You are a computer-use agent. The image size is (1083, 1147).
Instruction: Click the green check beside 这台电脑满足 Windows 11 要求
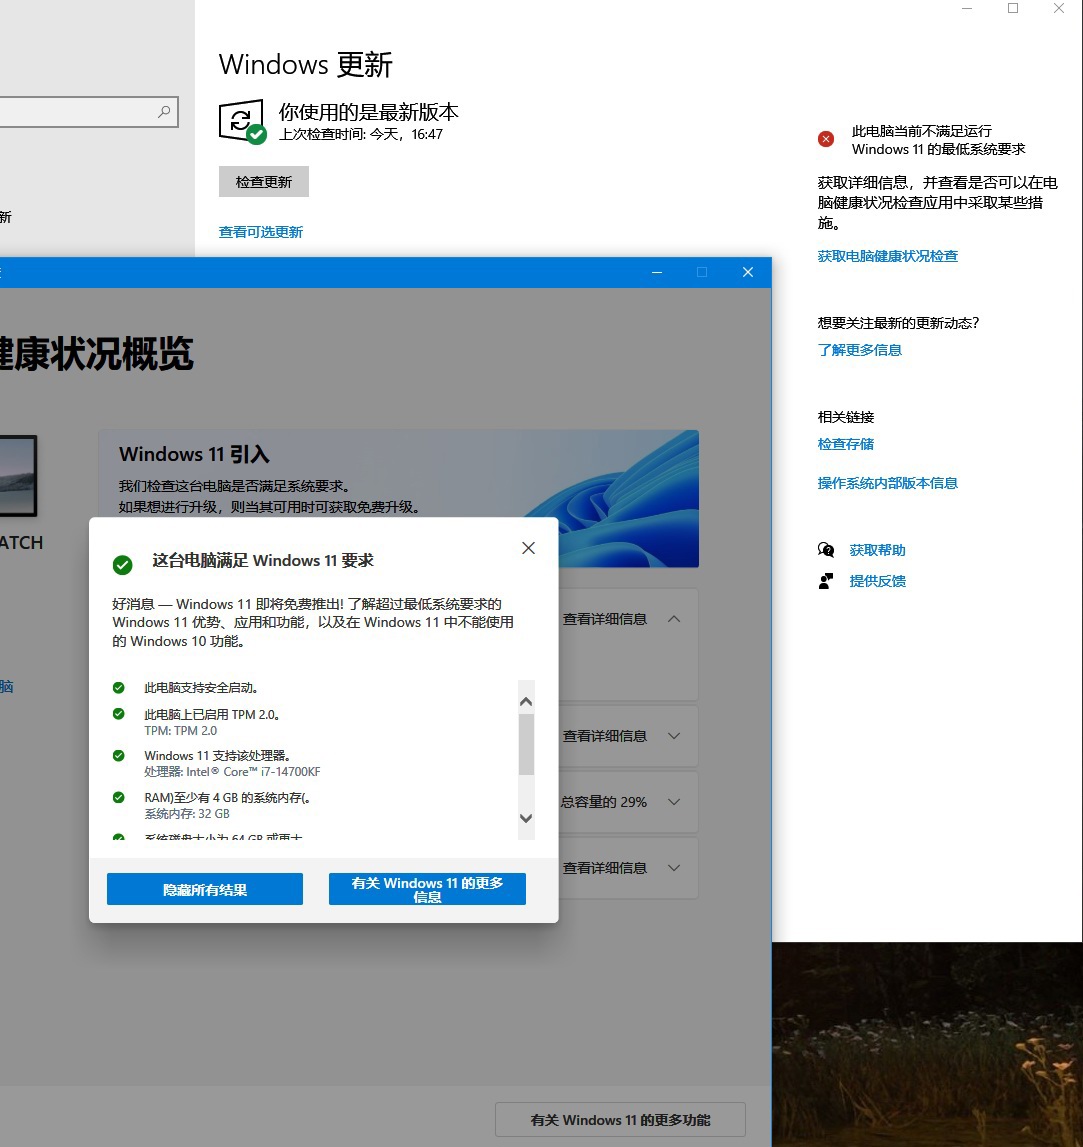coord(122,564)
